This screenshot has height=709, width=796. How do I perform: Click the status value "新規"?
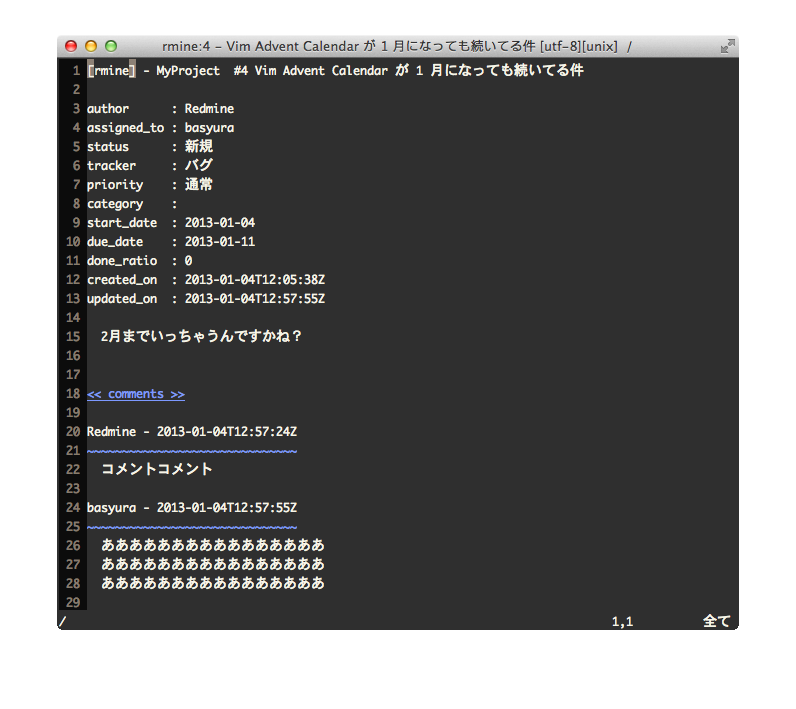point(198,147)
